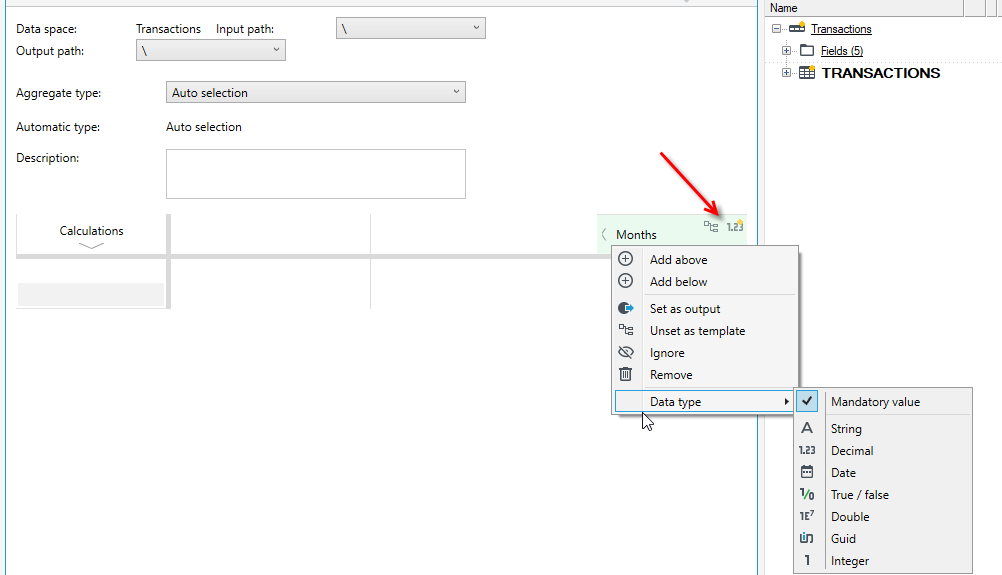Viewport: 1002px width, 575px height.
Task: Click the left chevron beside Months
Action: coord(604,234)
